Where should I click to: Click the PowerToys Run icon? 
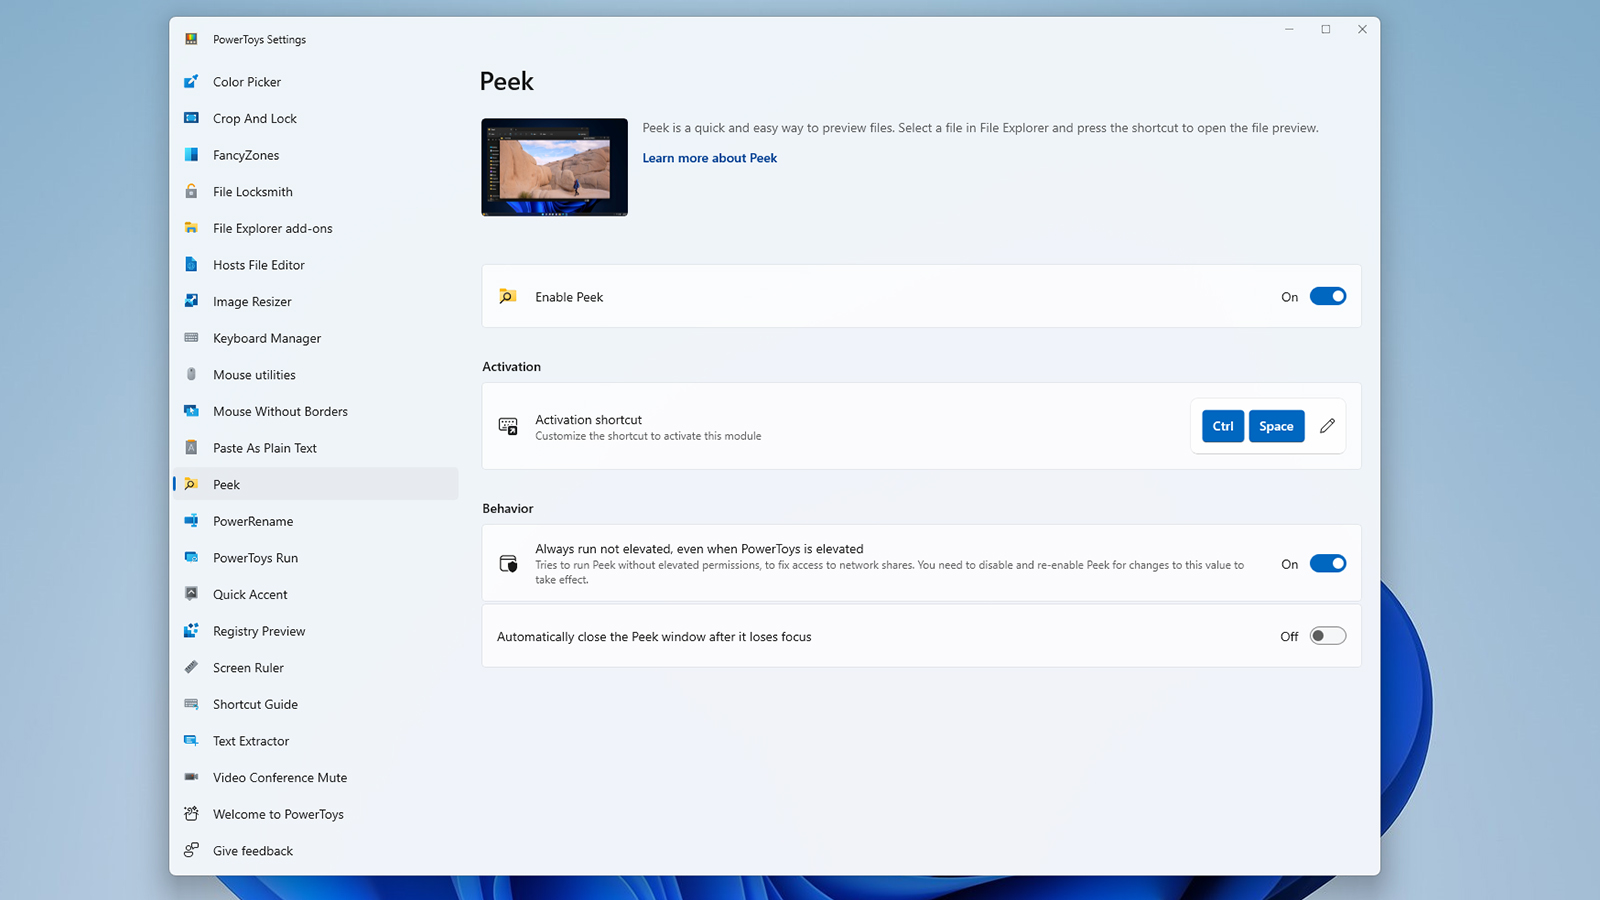pyautogui.click(x=191, y=558)
